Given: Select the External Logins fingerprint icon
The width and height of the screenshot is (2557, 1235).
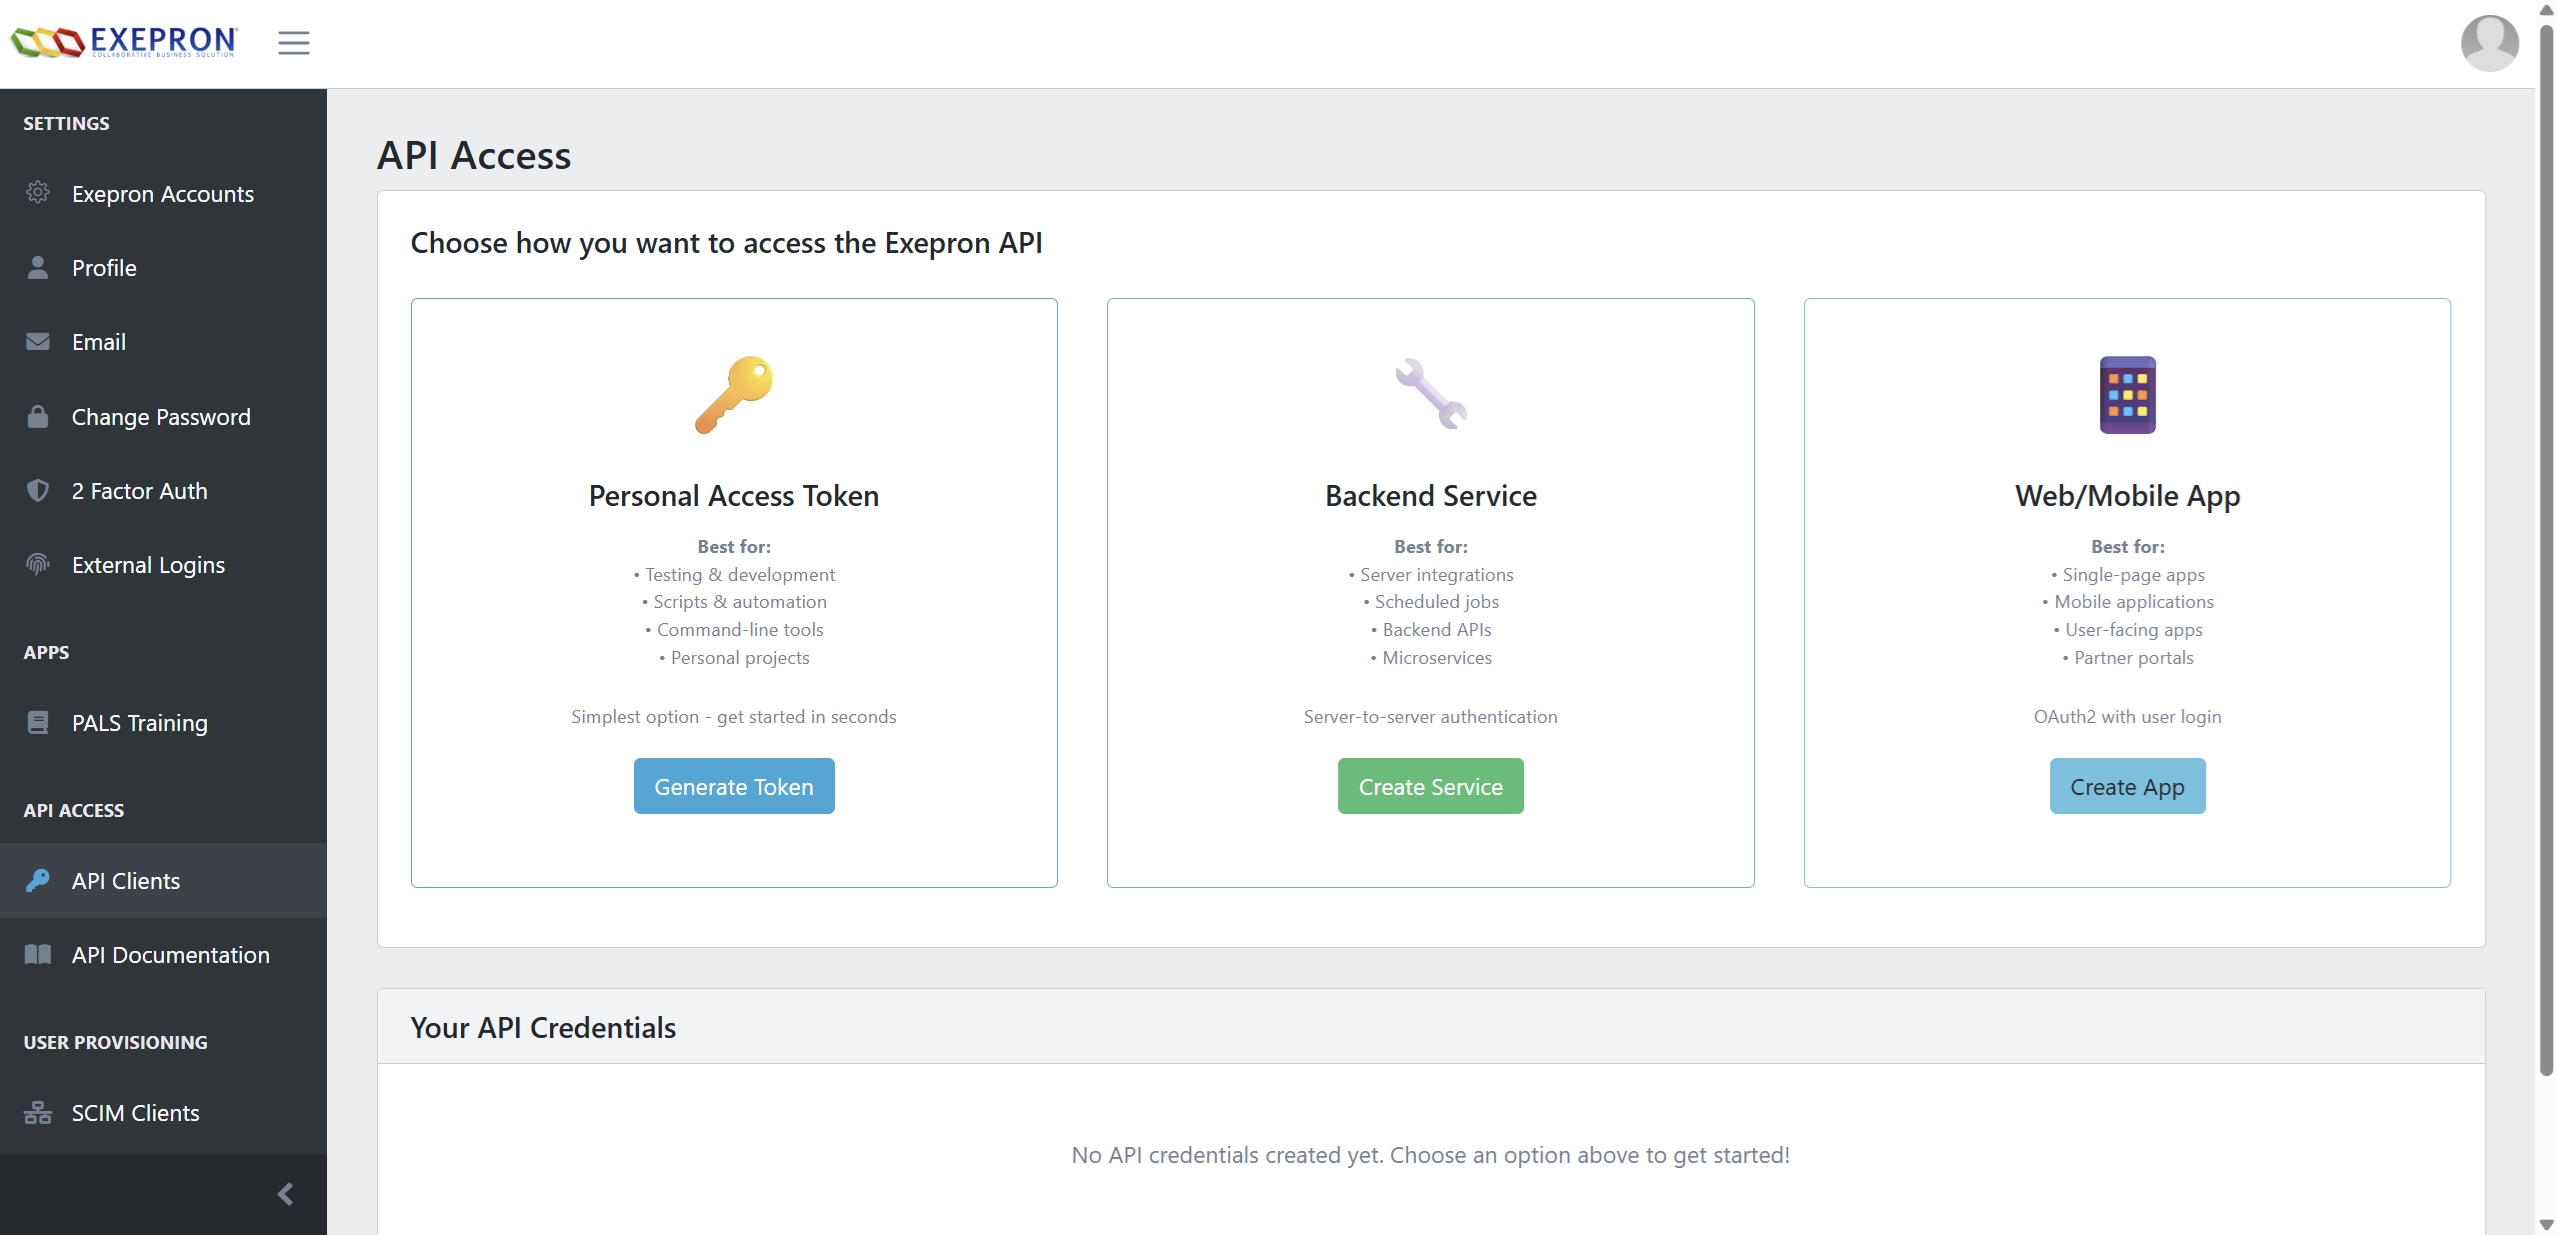Looking at the screenshot, I should [x=37, y=564].
